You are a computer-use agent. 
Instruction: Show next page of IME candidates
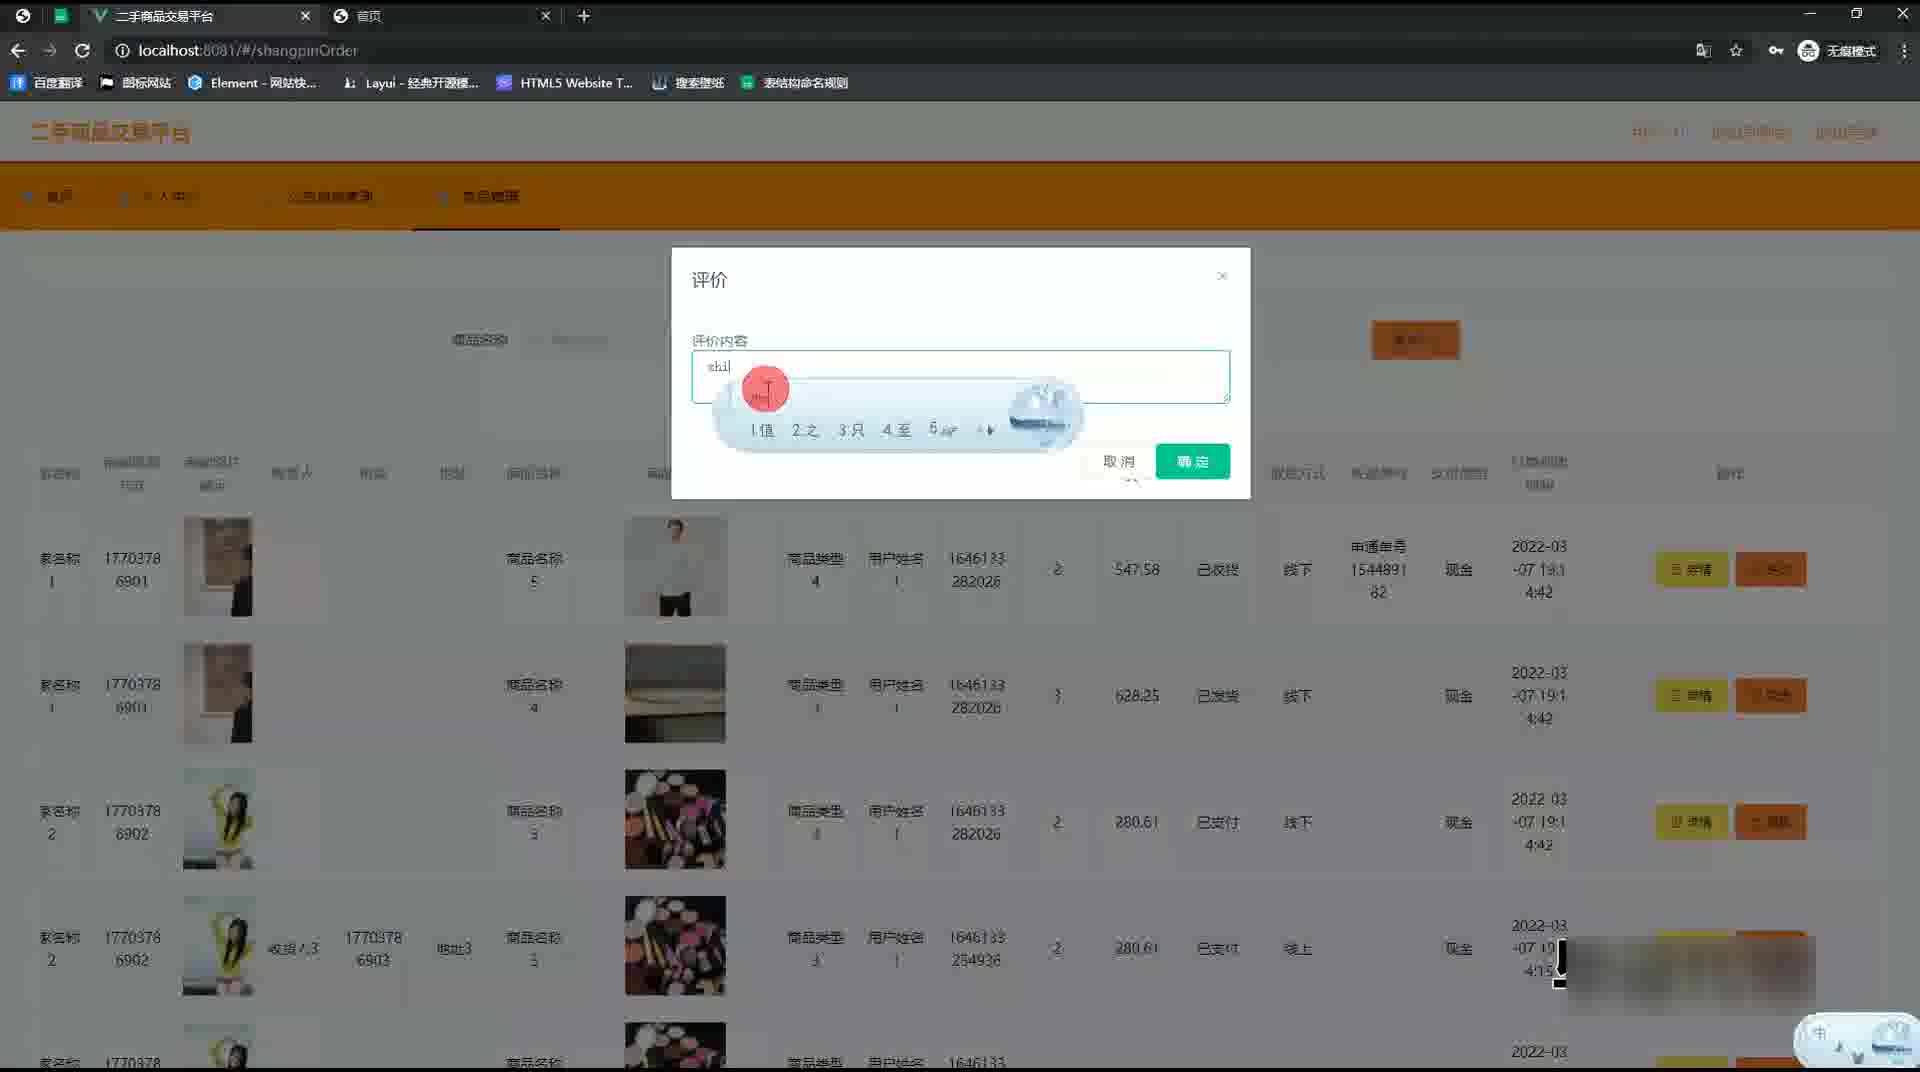coord(990,430)
